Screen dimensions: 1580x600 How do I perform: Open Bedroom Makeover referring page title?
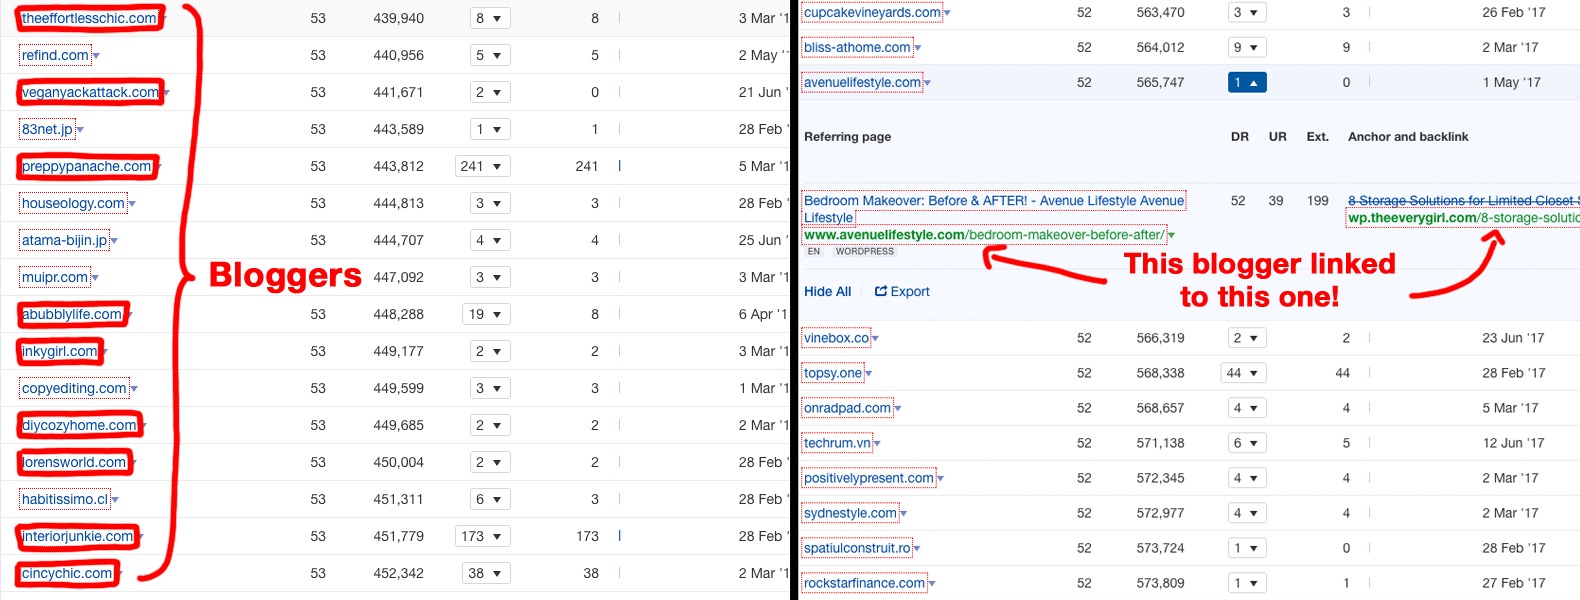point(993,201)
